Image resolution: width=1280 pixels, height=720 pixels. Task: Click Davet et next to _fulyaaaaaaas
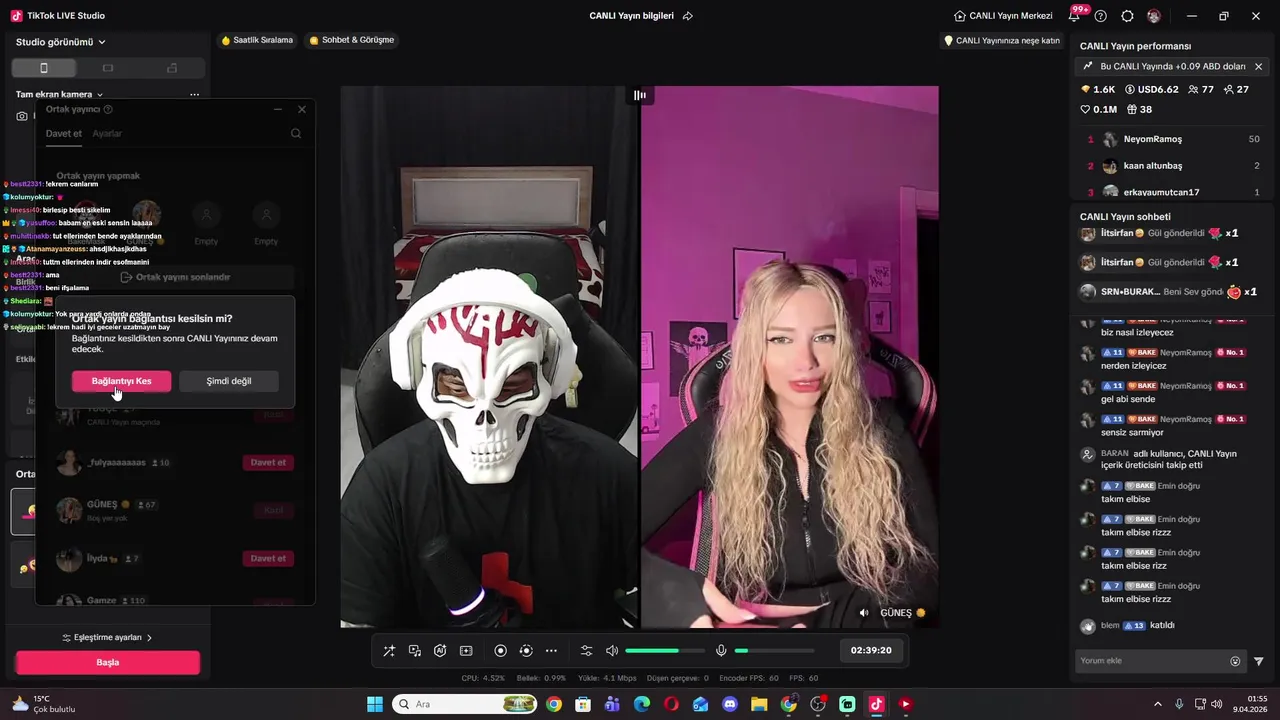pos(268,463)
